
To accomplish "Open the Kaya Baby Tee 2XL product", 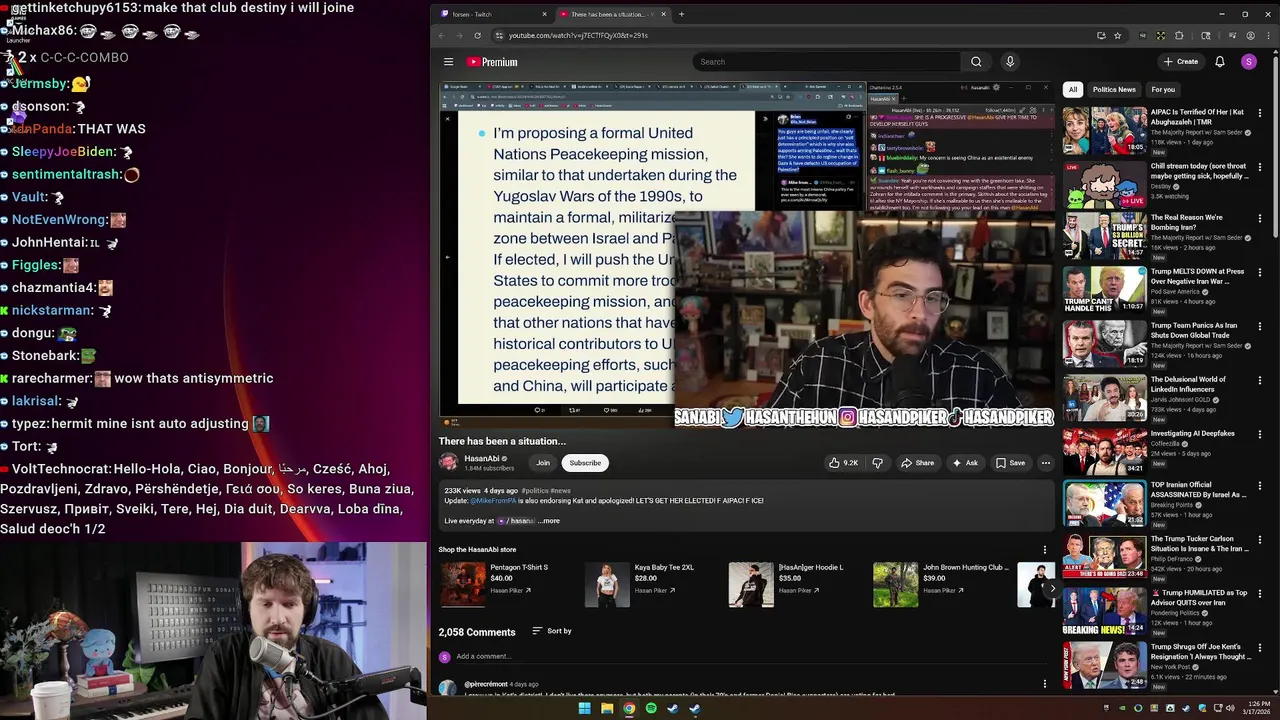I will (x=639, y=584).
